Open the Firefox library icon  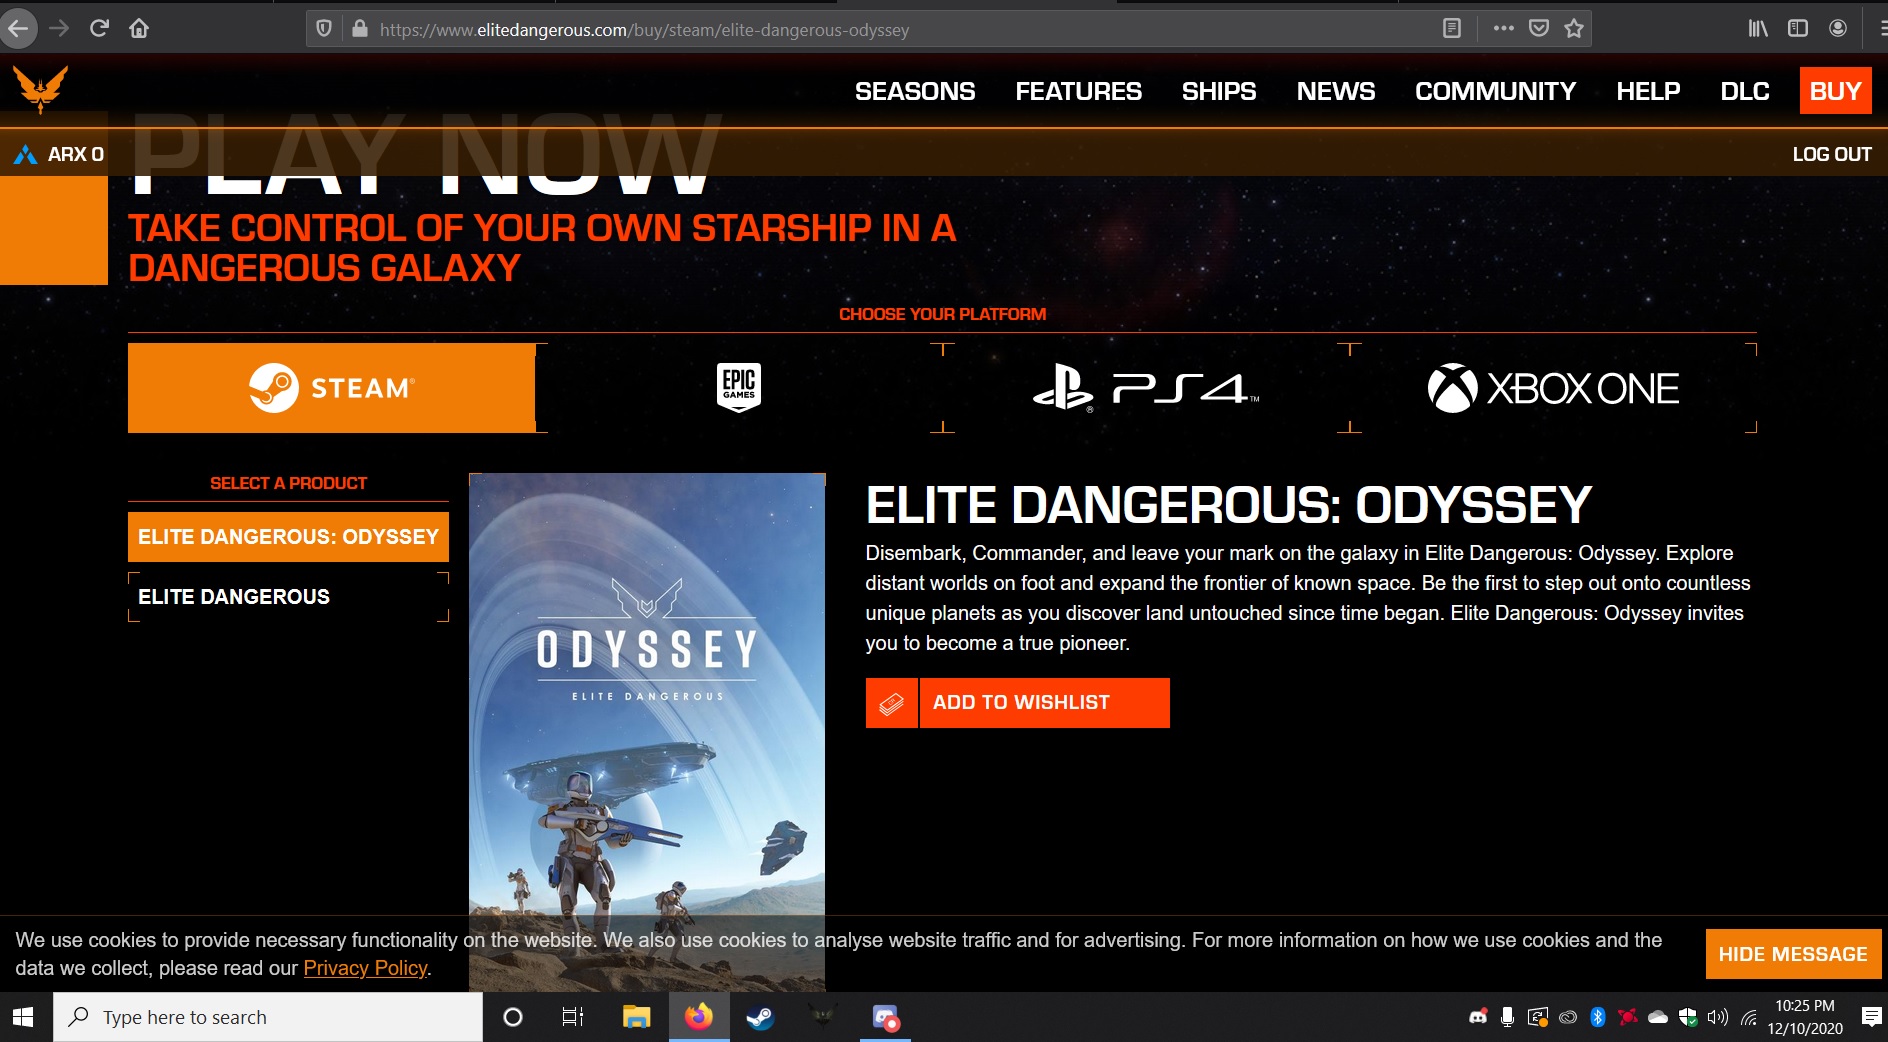click(1758, 29)
